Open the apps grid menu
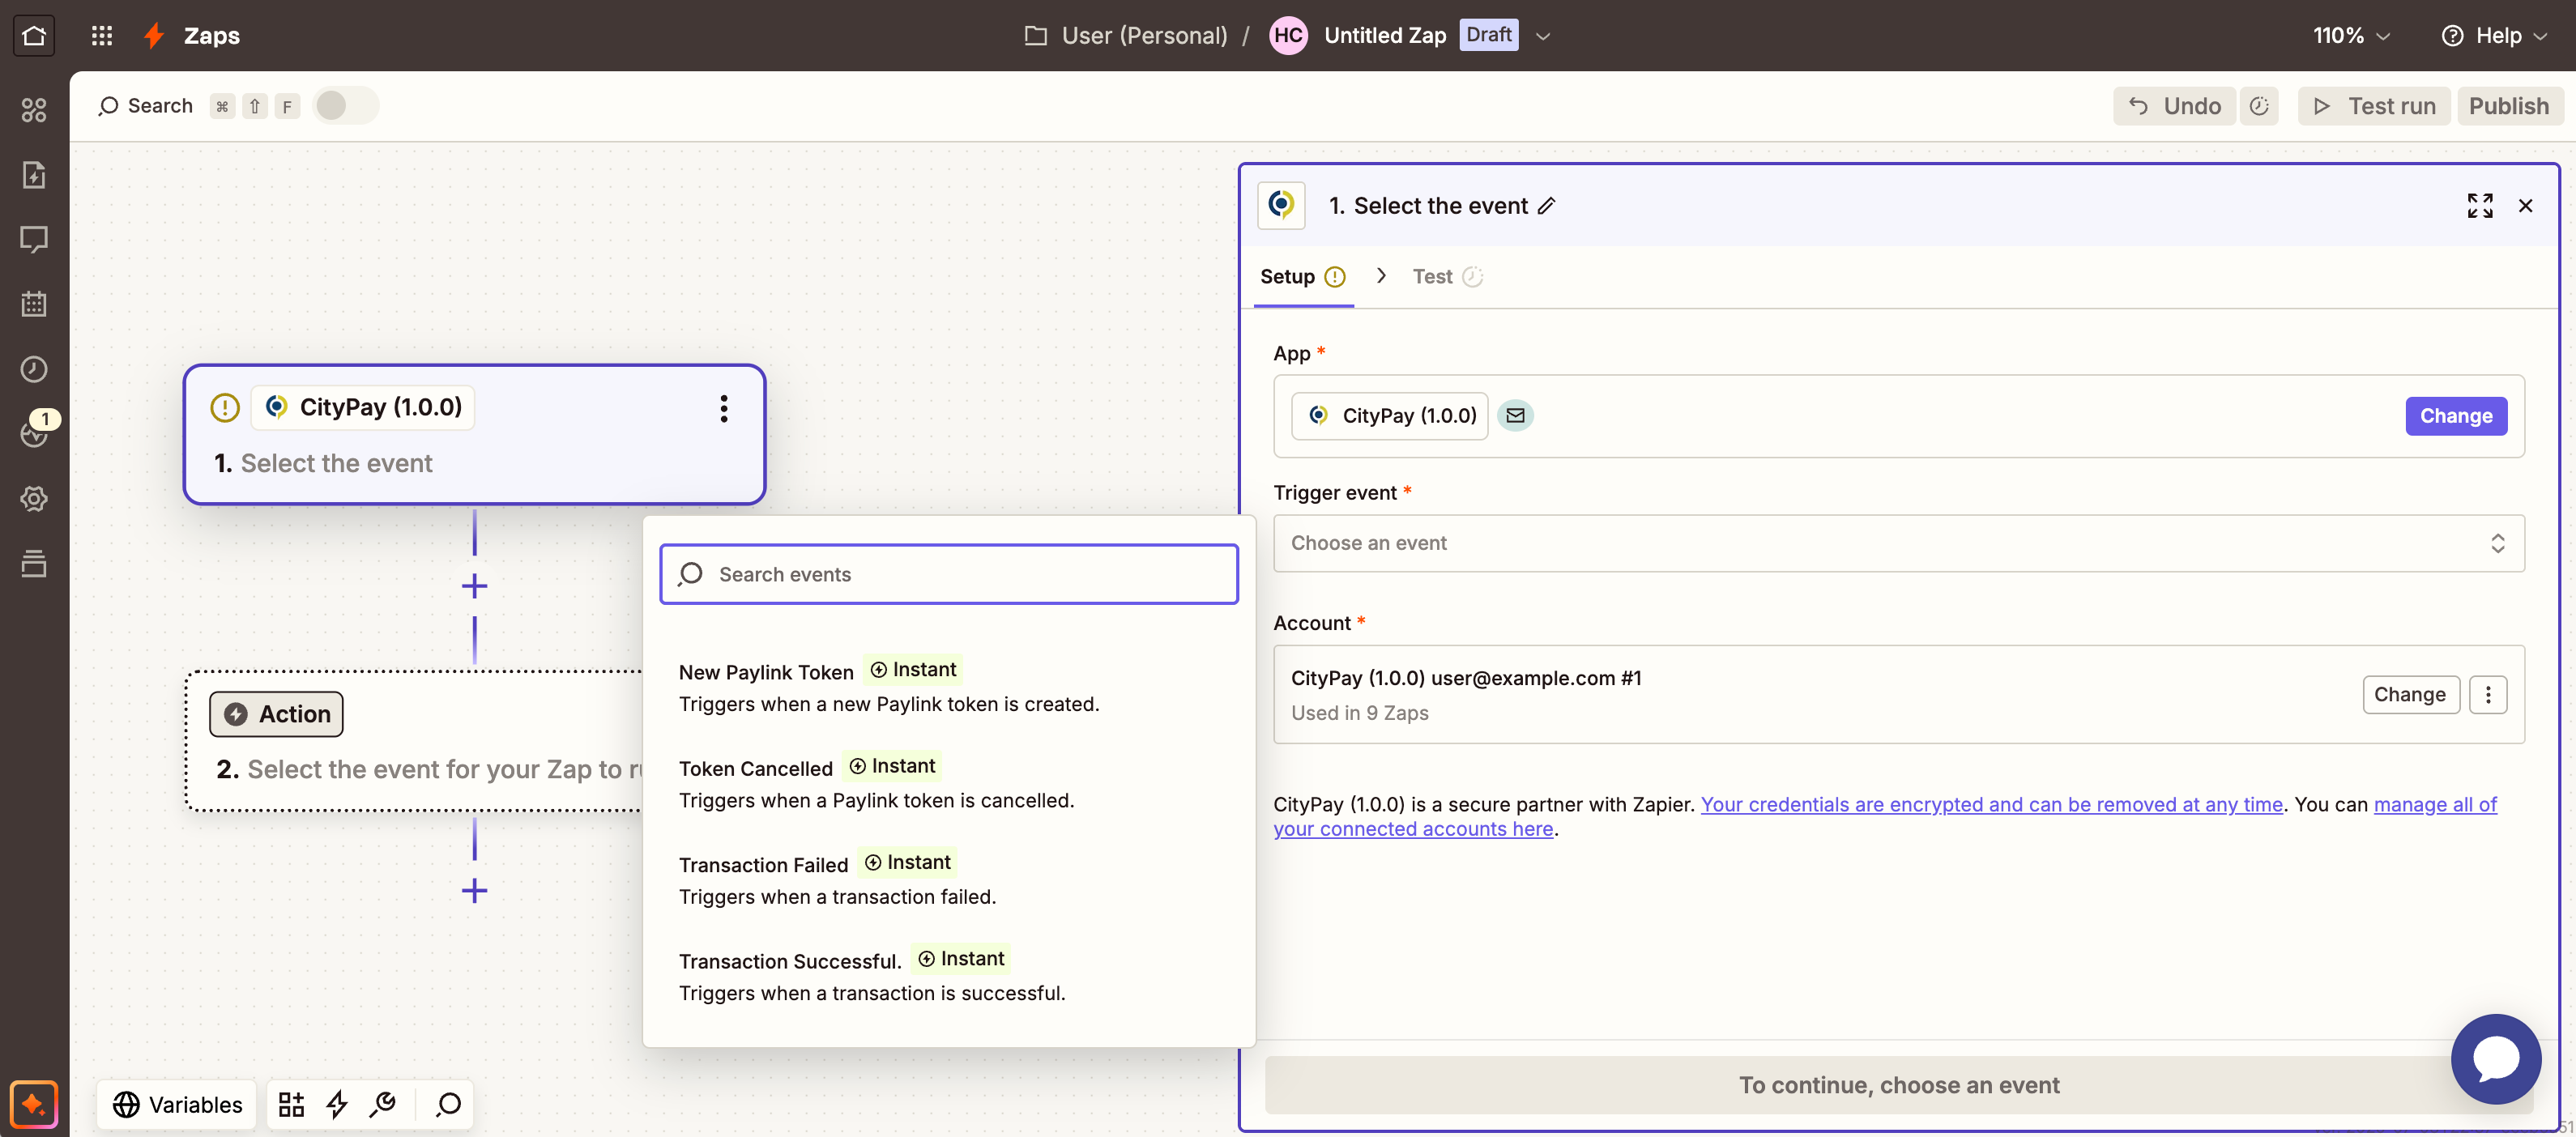This screenshot has height=1137, width=2576. (102, 36)
